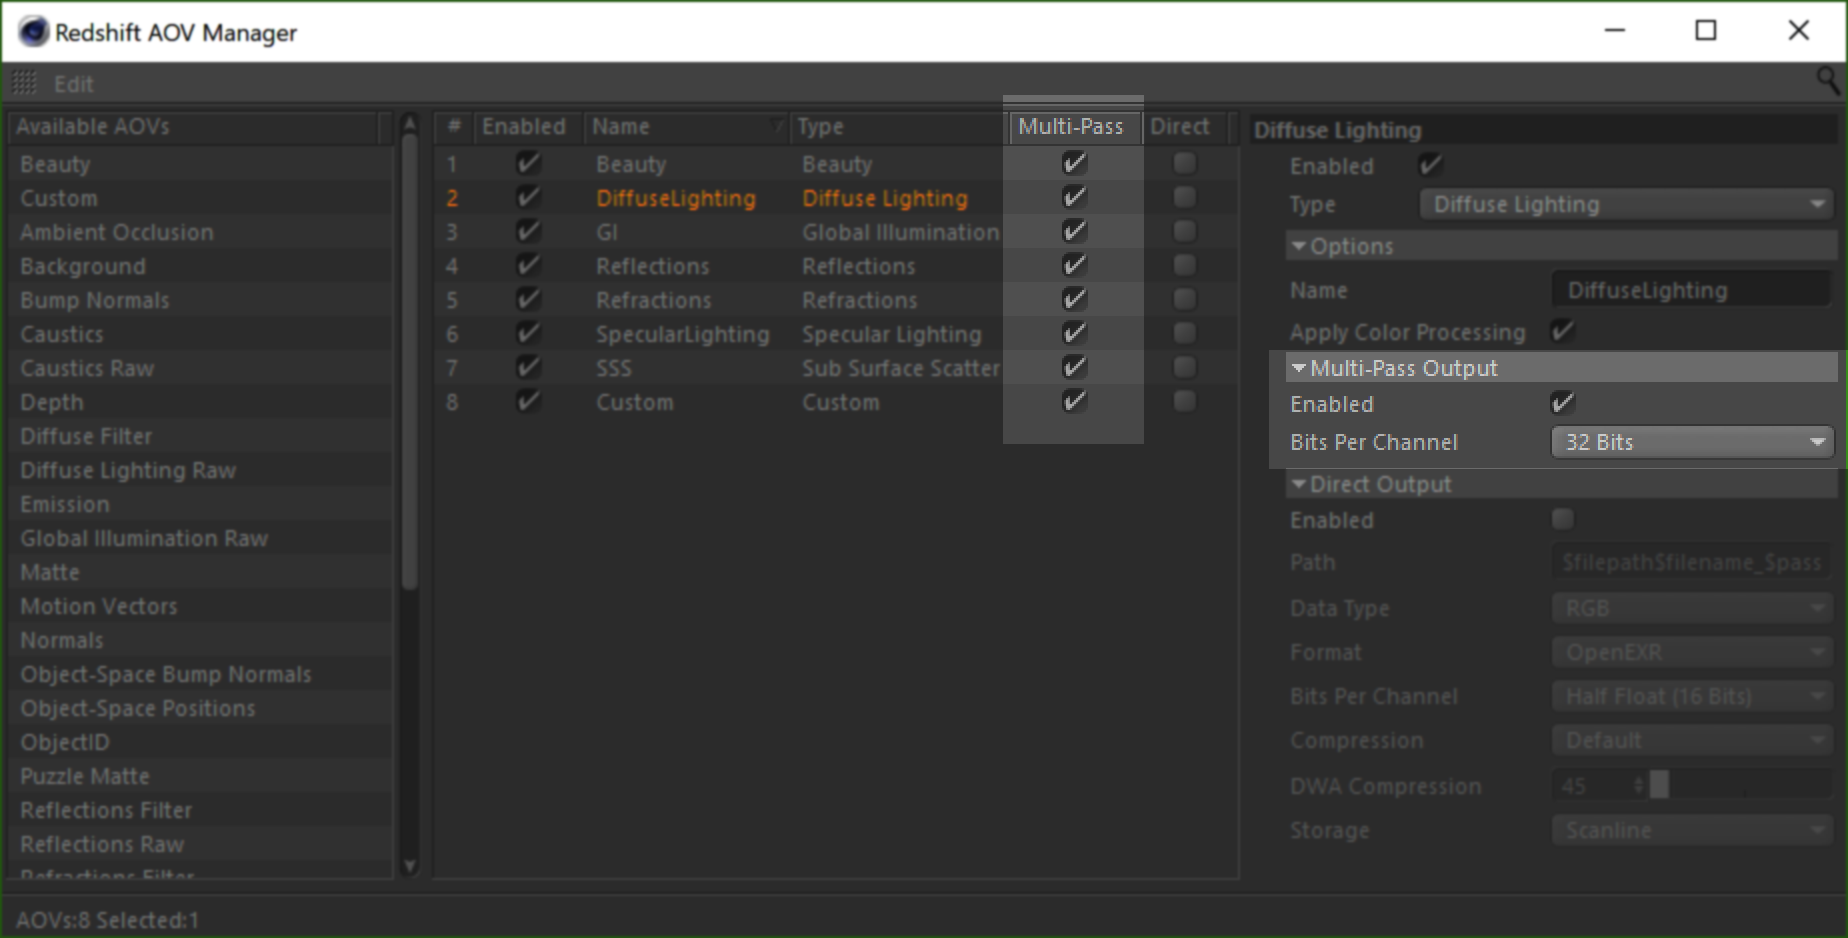The width and height of the screenshot is (1848, 938).
Task: Click scroll up arrow of Available AOVs list
Action: pos(409,123)
